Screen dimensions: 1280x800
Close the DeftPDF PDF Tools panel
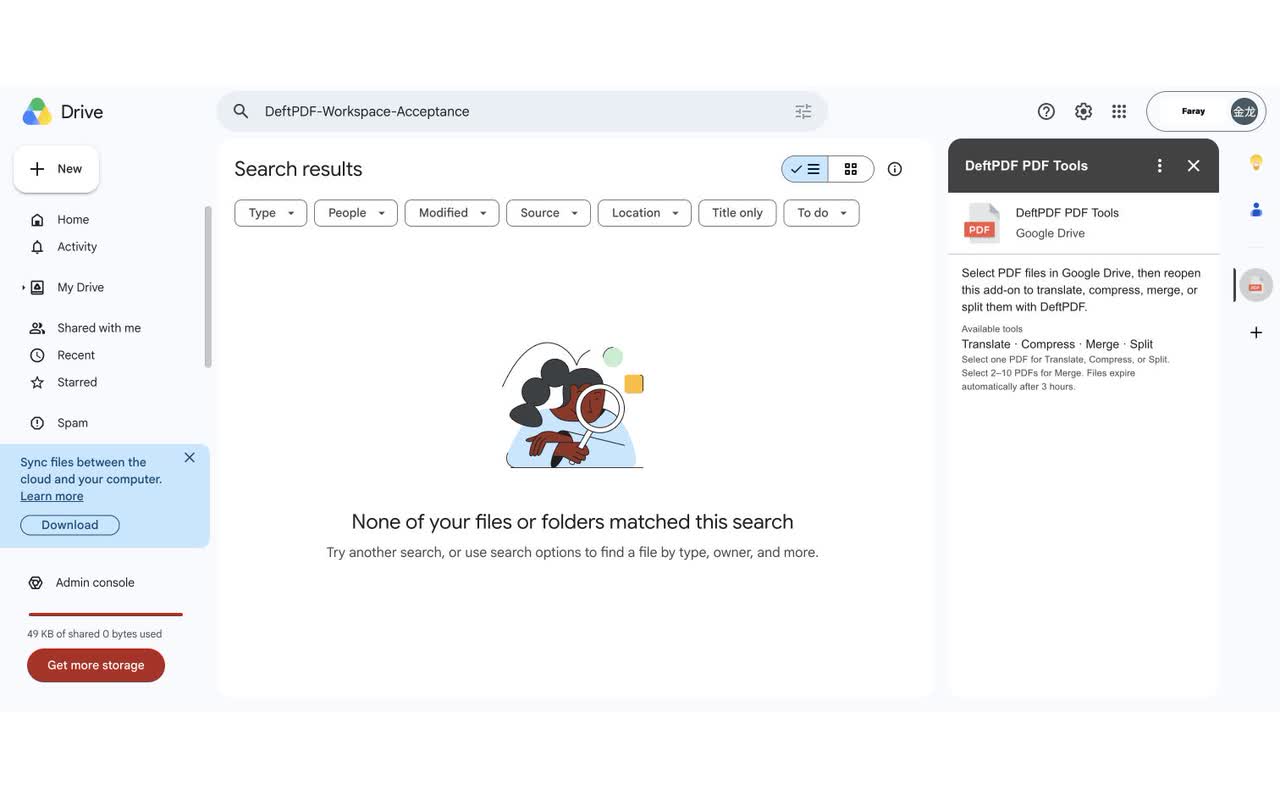1193,166
